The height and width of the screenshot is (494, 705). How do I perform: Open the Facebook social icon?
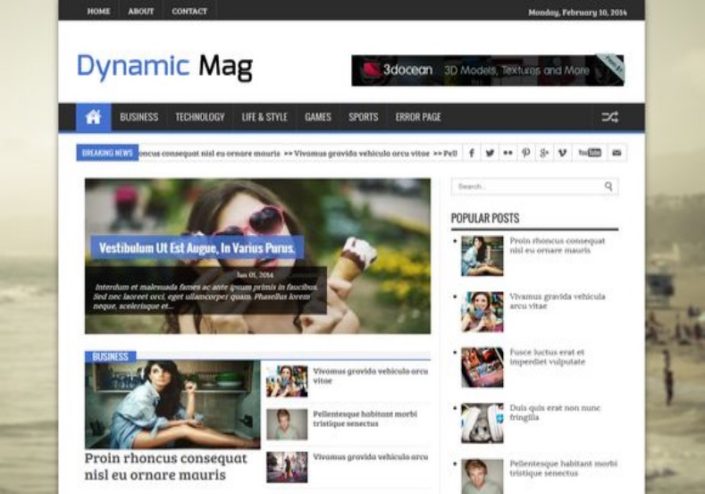coord(472,153)
